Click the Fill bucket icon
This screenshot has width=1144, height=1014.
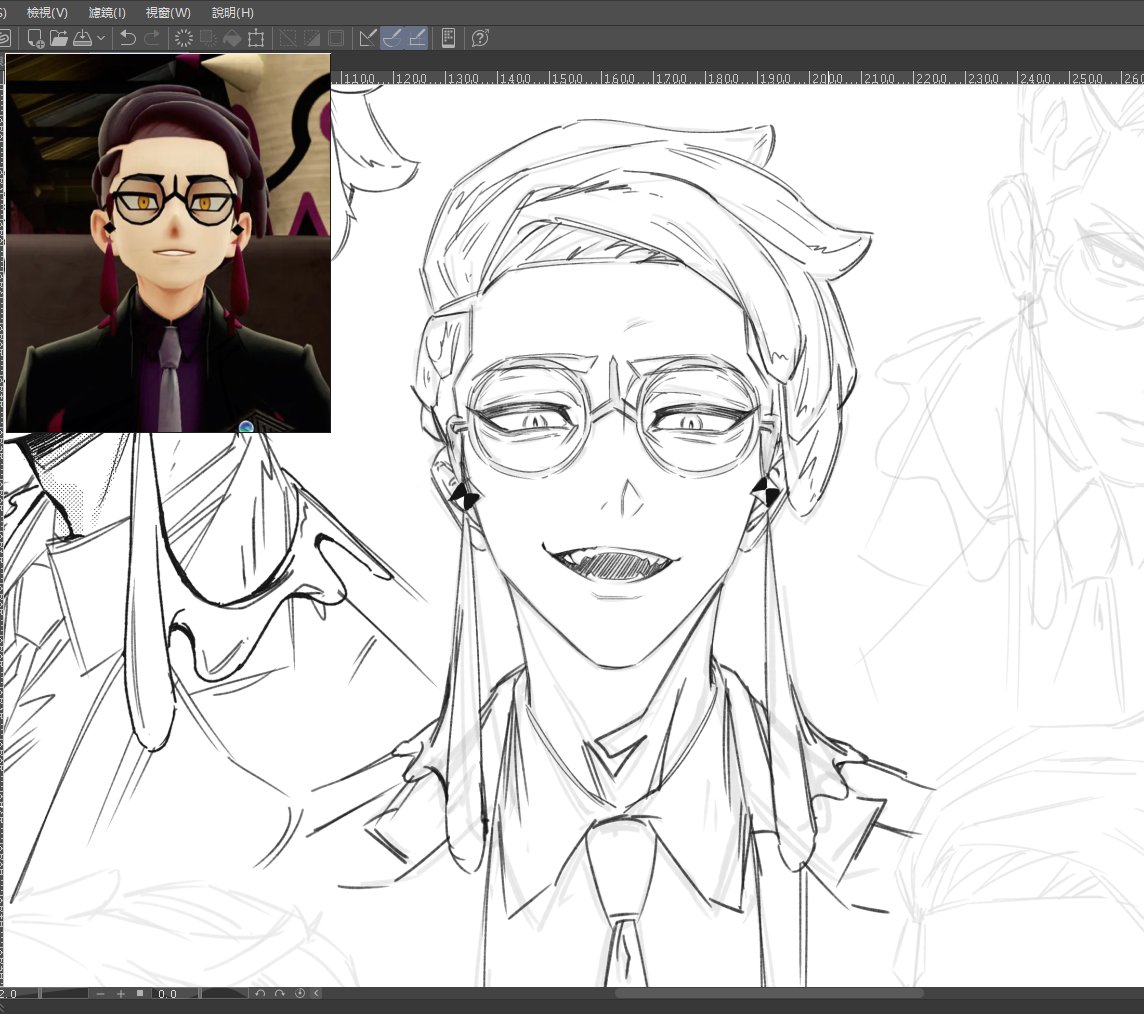click(x=232, y=38)
